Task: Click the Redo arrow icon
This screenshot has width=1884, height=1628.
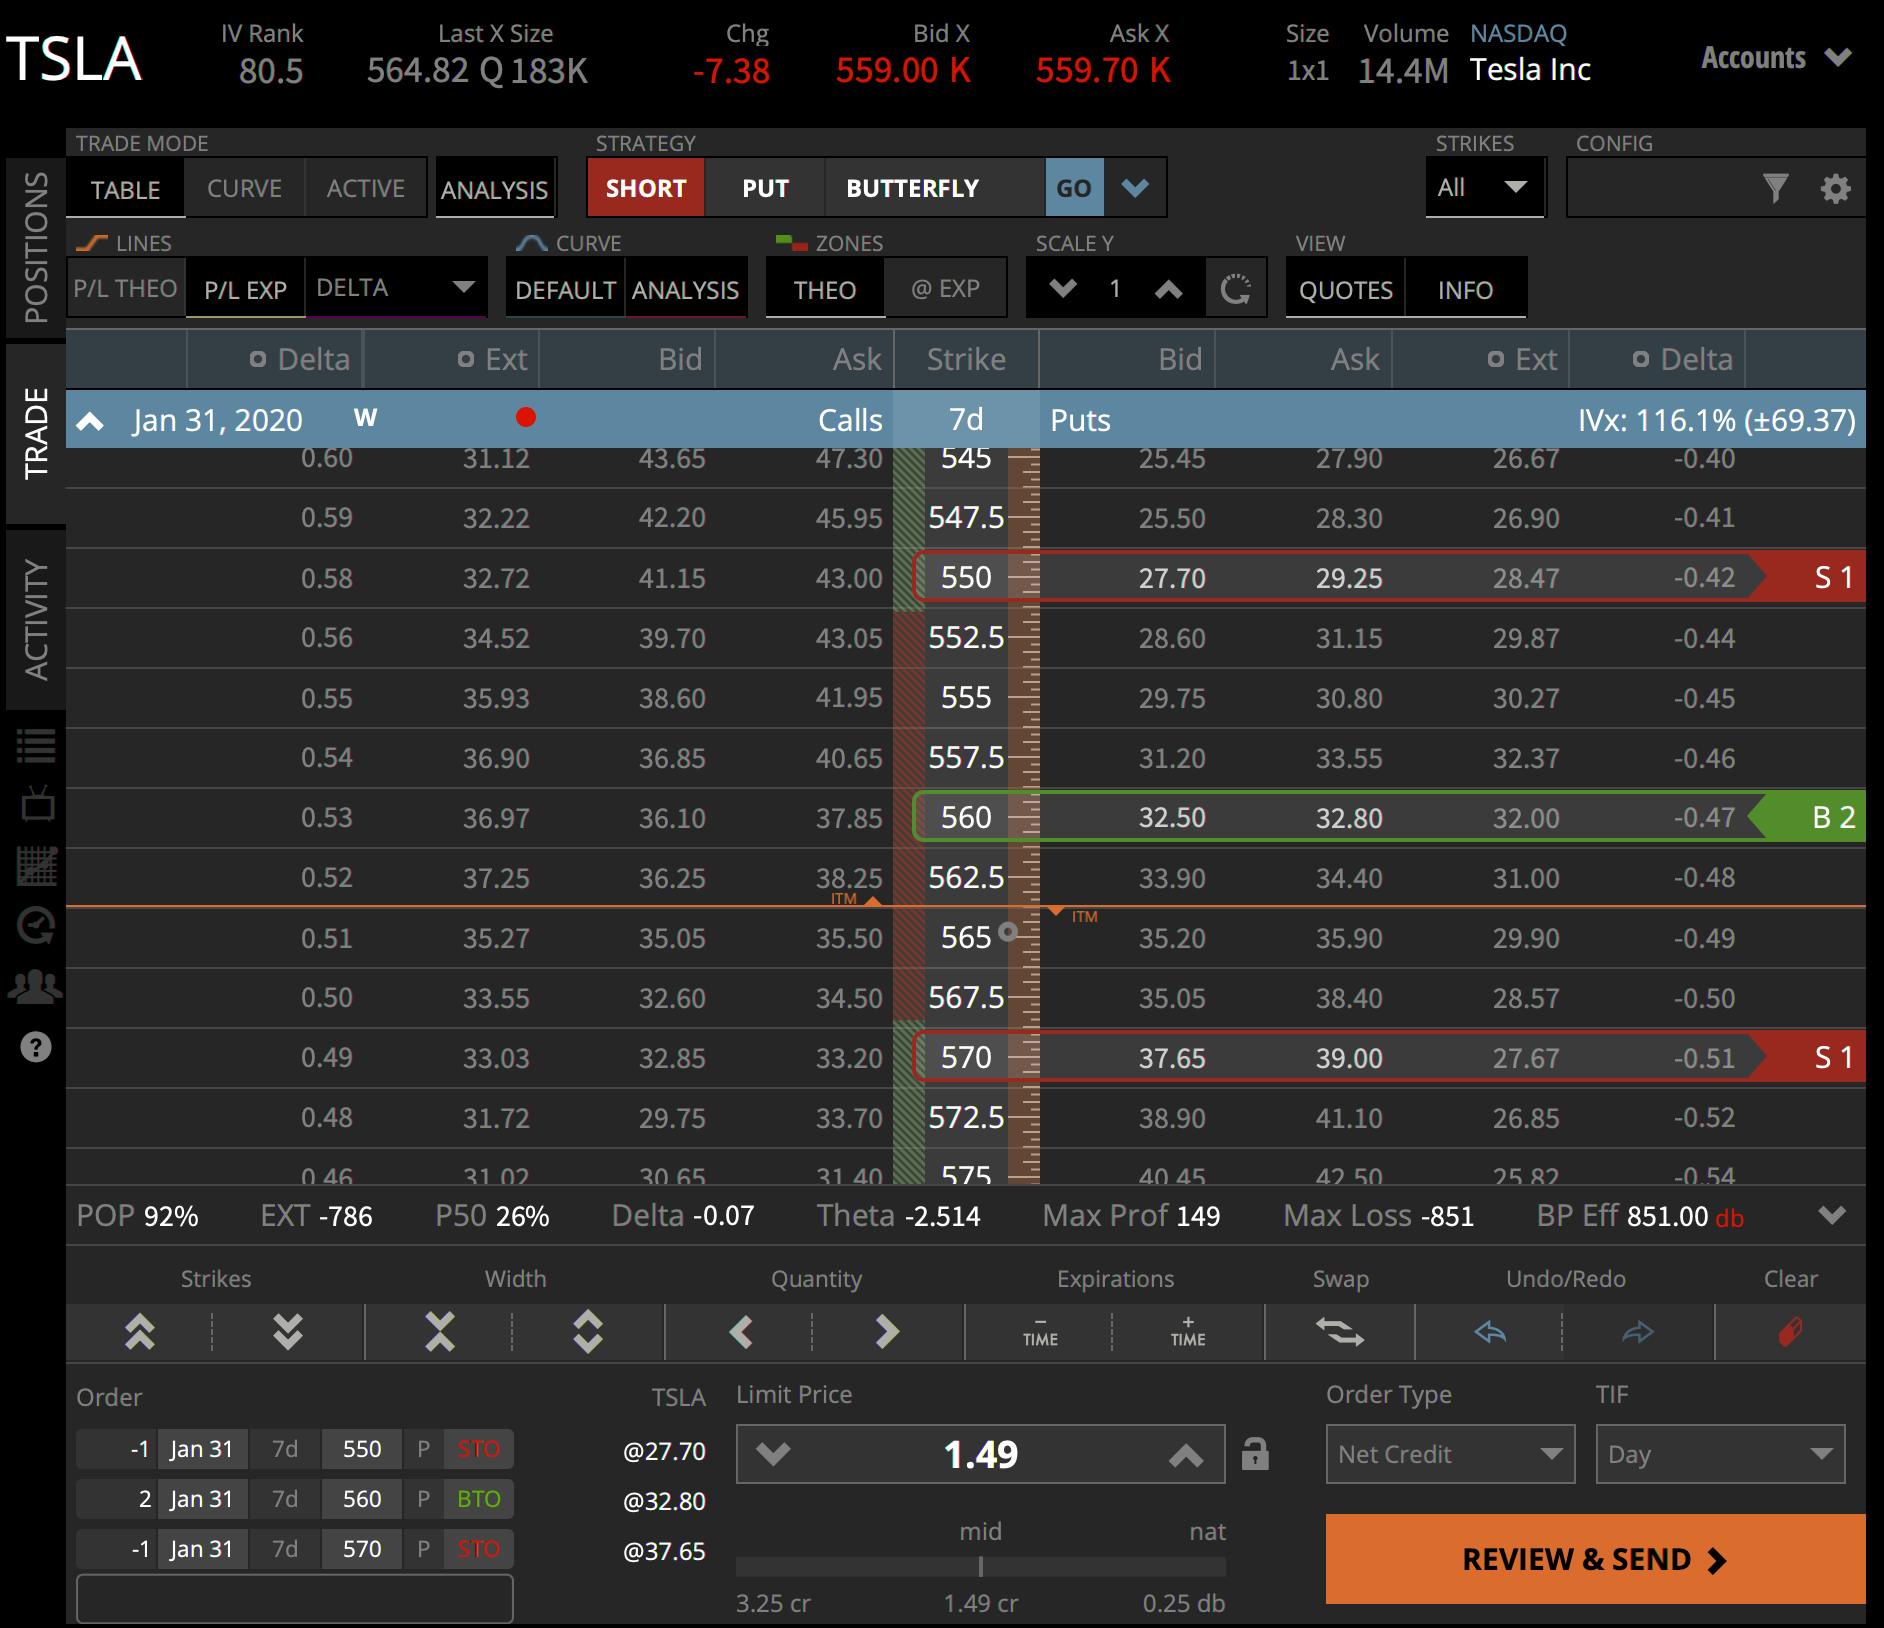Action: (x=1638, y=1332)
